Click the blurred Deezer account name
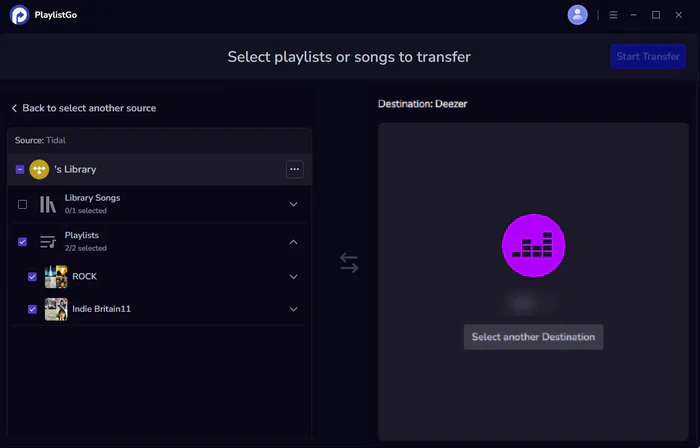Viewport: 700px width, 448px height. click(531, 302)
